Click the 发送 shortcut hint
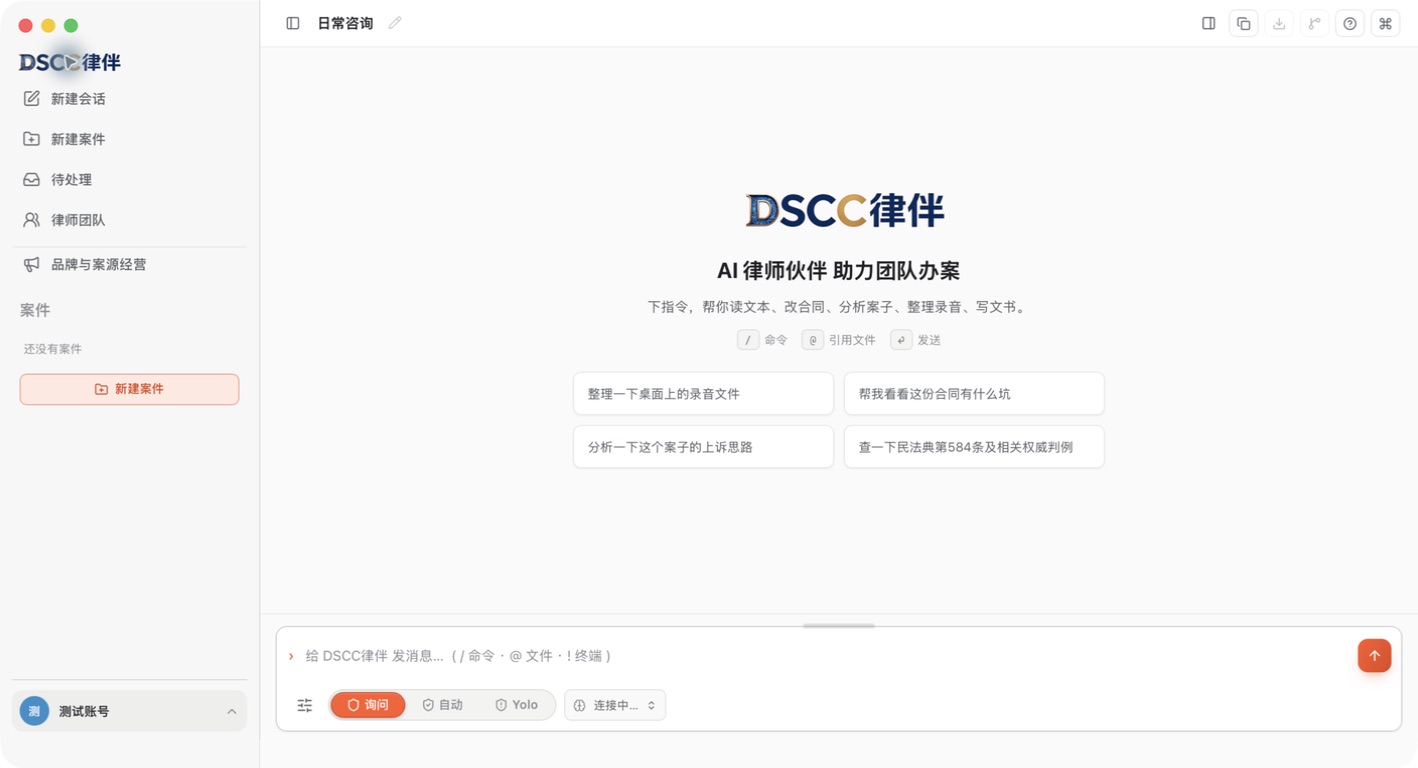 [x=915, y=340]
